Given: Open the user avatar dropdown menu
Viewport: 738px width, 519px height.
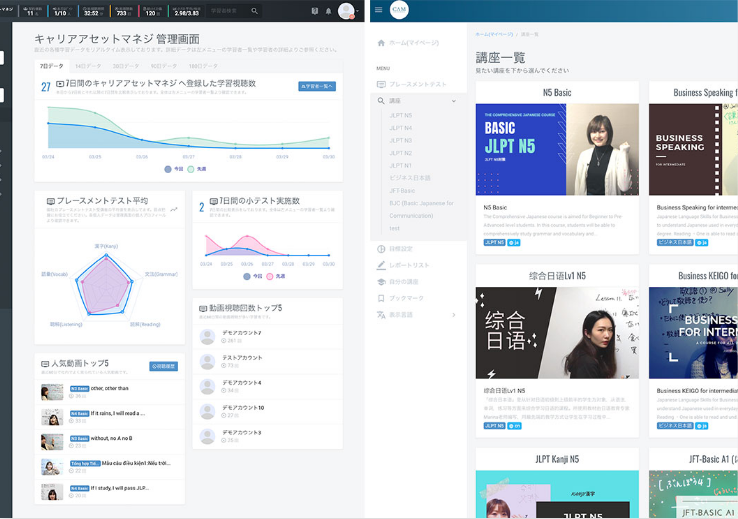Looking at the screenshot, I should (349, 11).
